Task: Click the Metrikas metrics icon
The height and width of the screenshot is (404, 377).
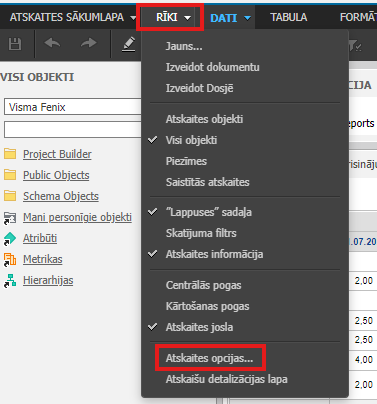Action: point(10,260)
